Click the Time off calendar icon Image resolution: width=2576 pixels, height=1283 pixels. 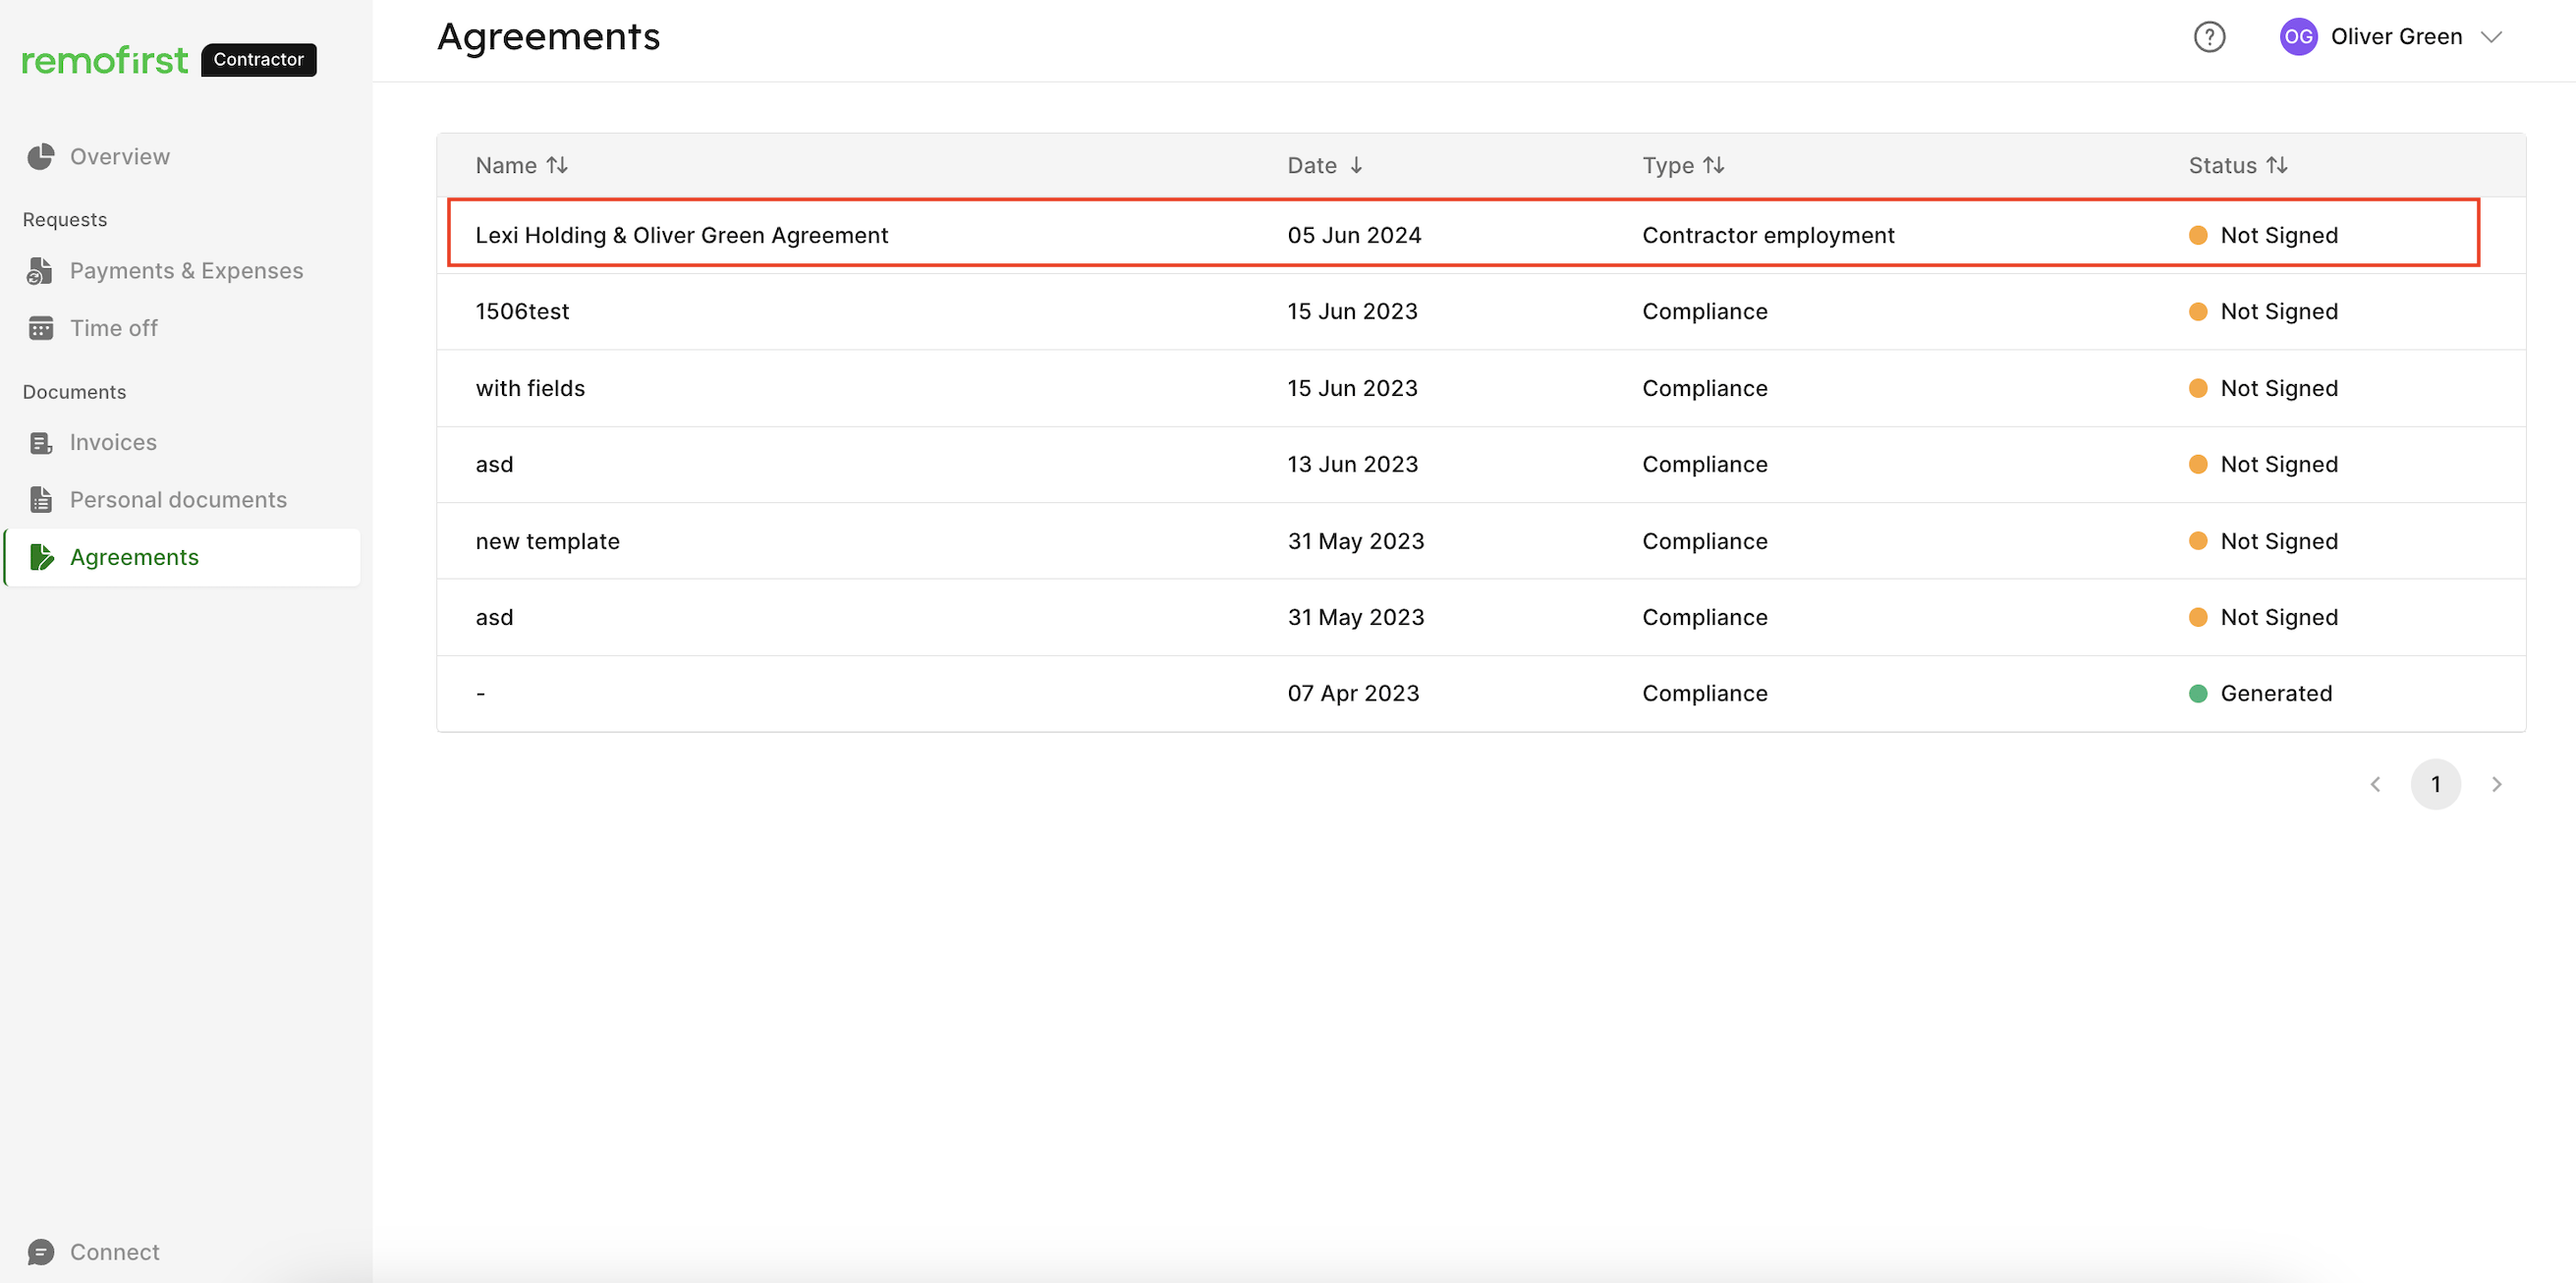[x=41, y=328]
